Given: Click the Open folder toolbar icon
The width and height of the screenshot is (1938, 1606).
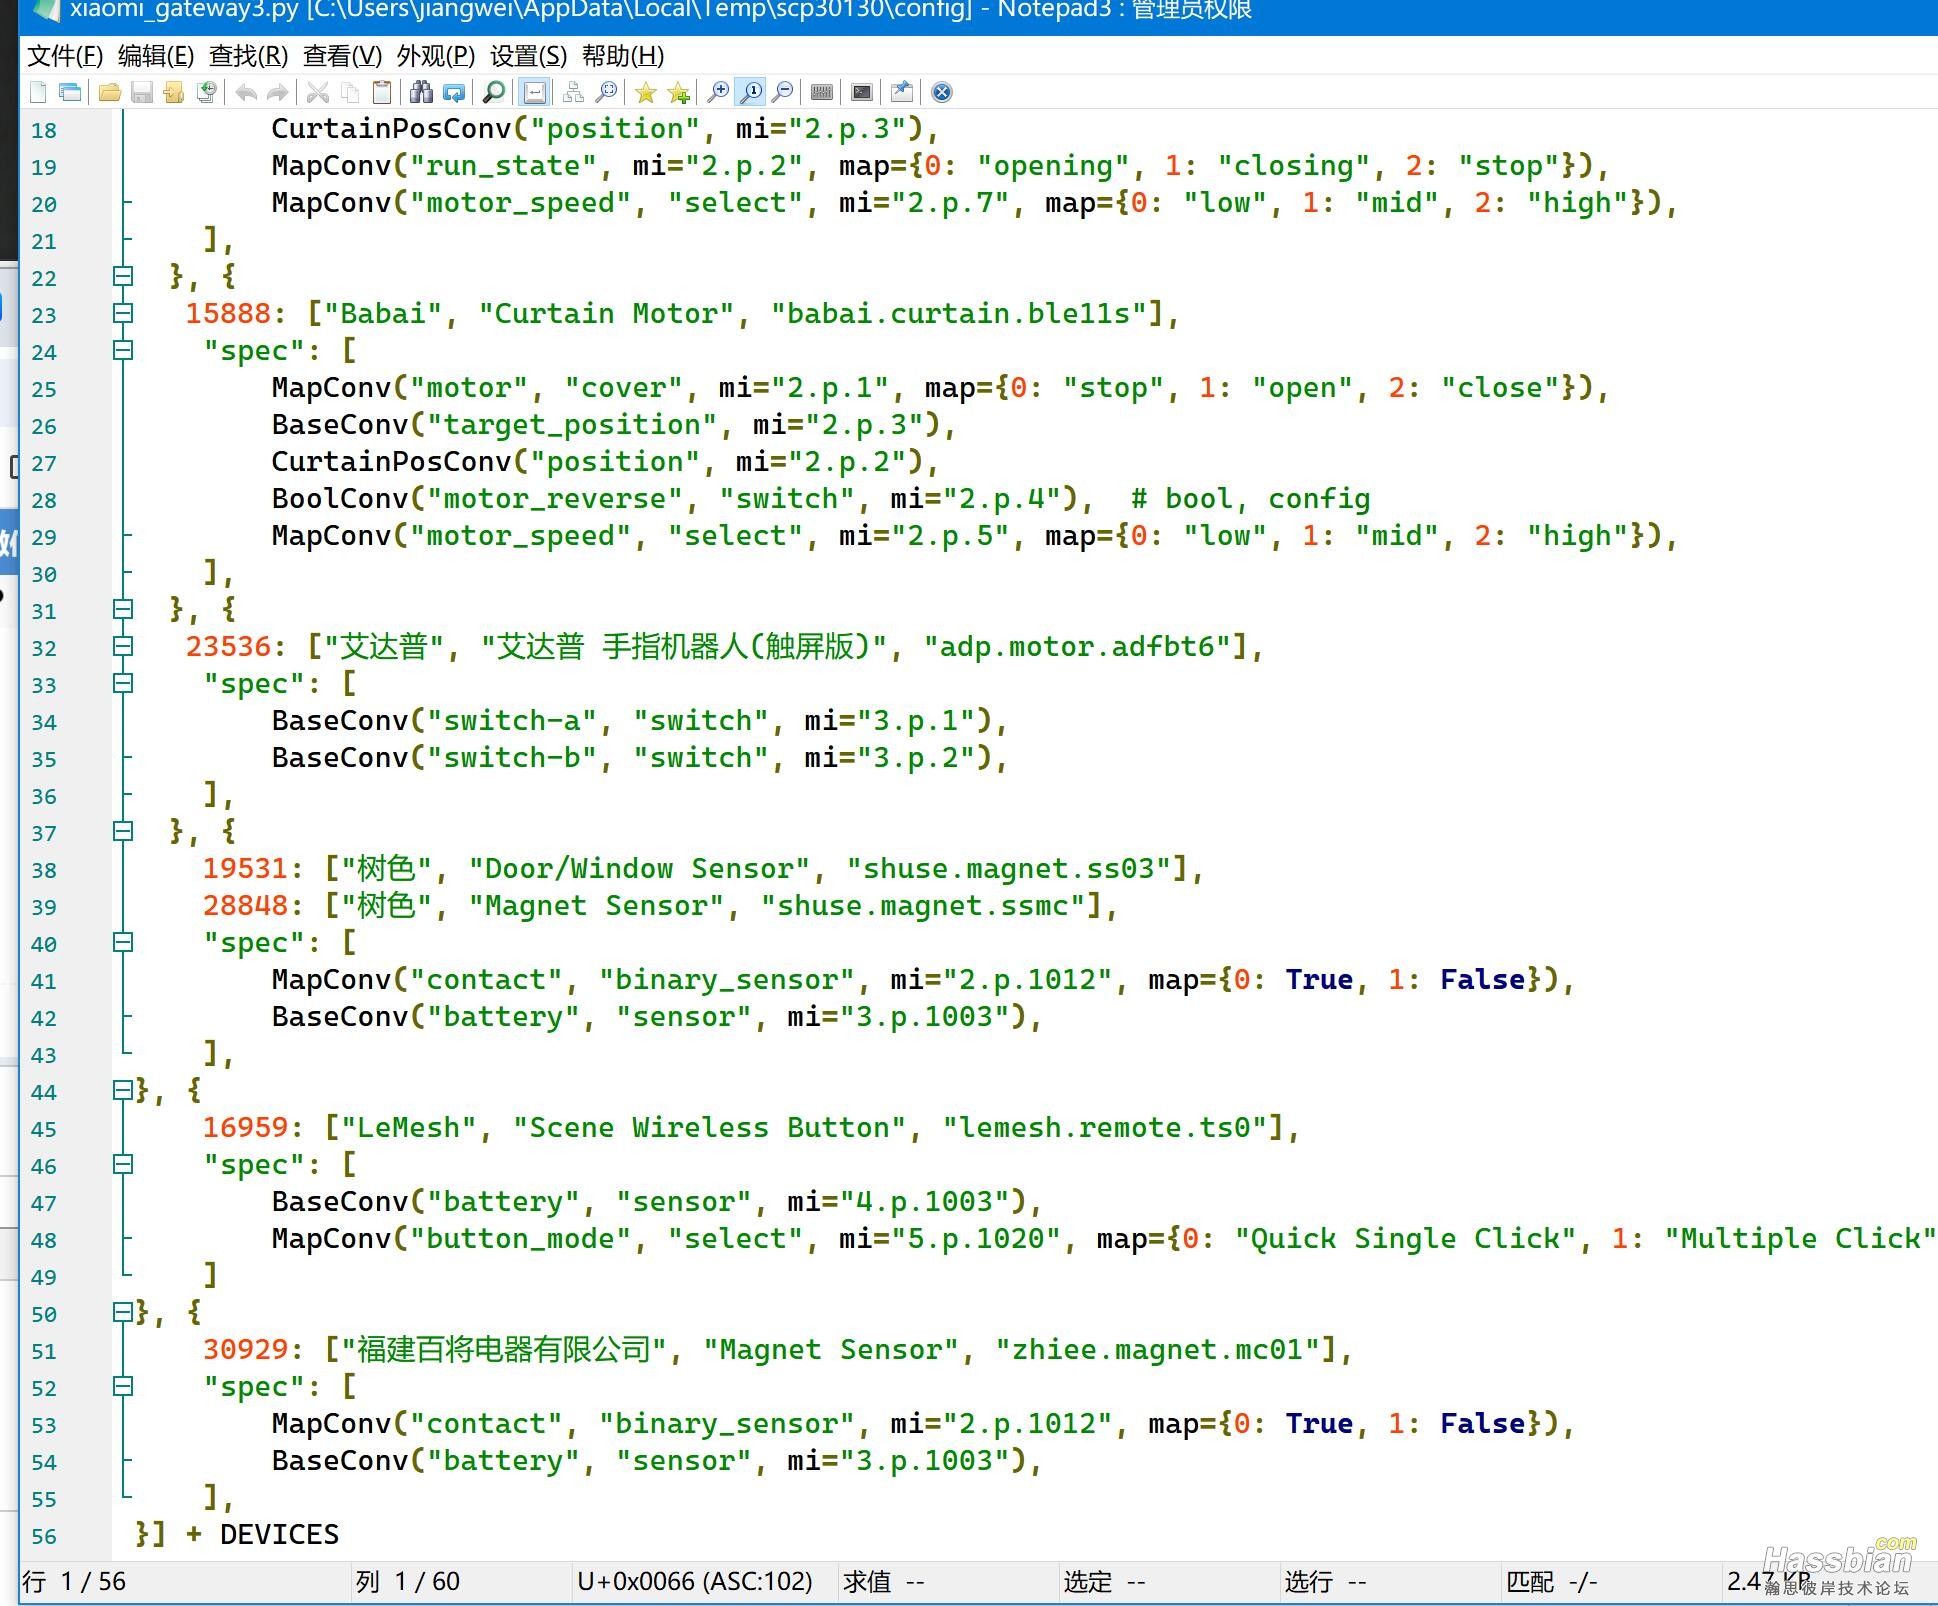Looking at the screenshot, I should tap(110, 93).
